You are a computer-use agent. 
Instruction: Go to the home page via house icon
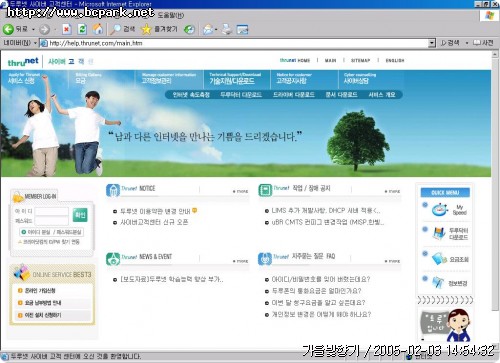pyautogui.click(x=98, y=29)
